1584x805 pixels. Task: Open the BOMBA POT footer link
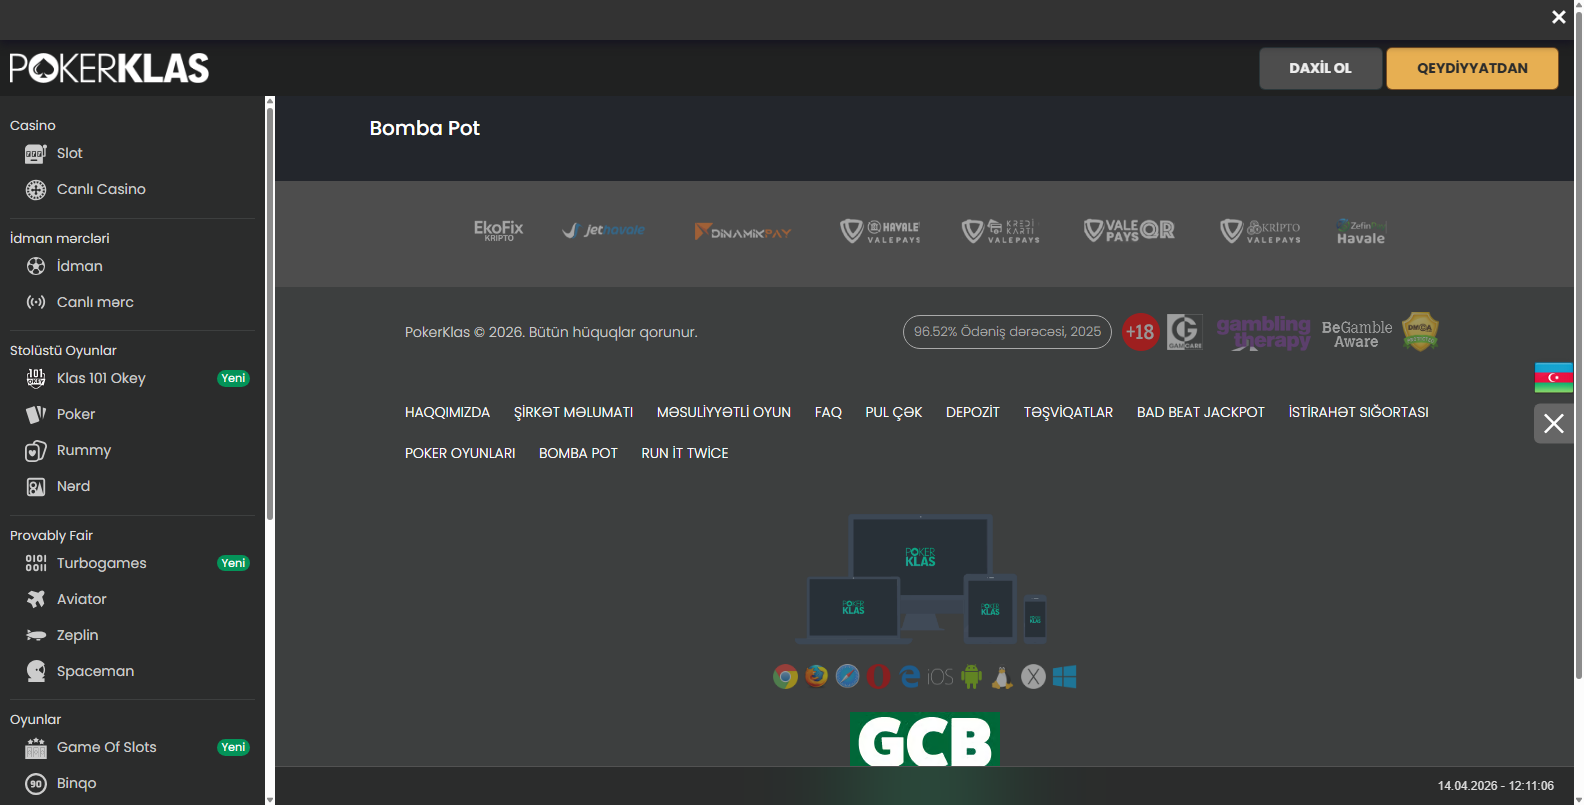click(578, 453)
